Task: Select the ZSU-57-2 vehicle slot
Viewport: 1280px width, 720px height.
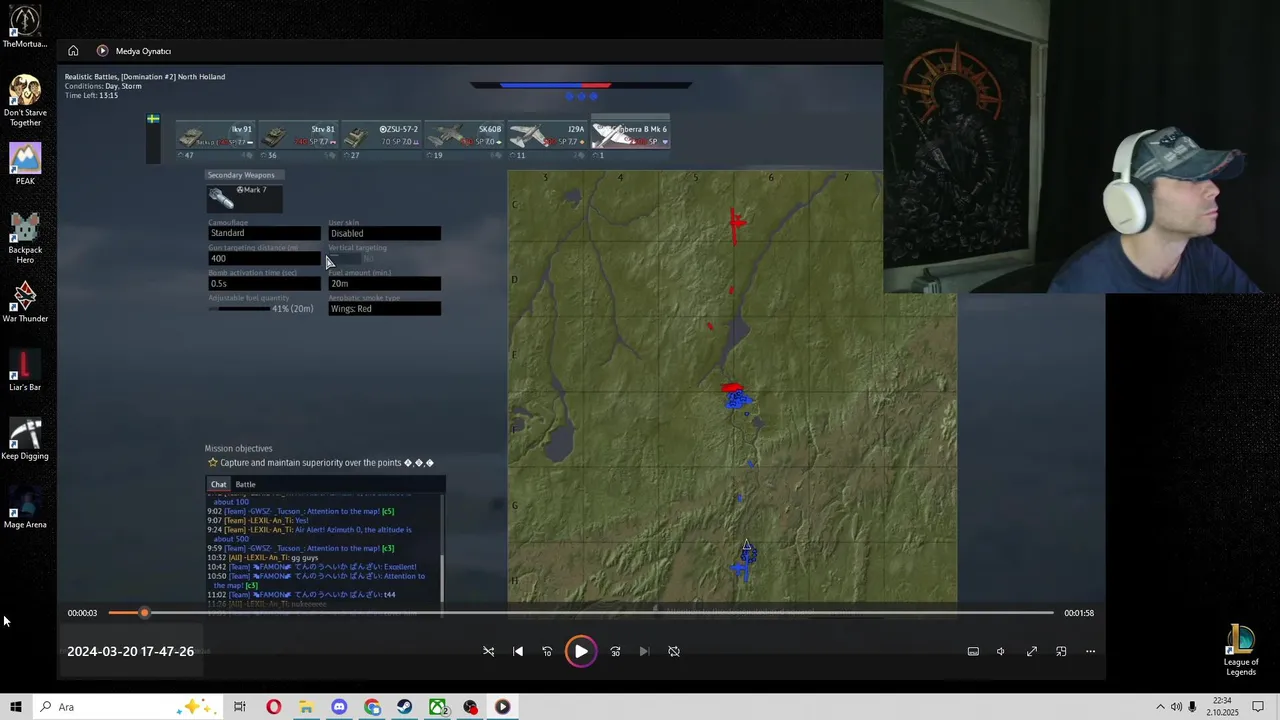Action: click(x=380, y=140)
